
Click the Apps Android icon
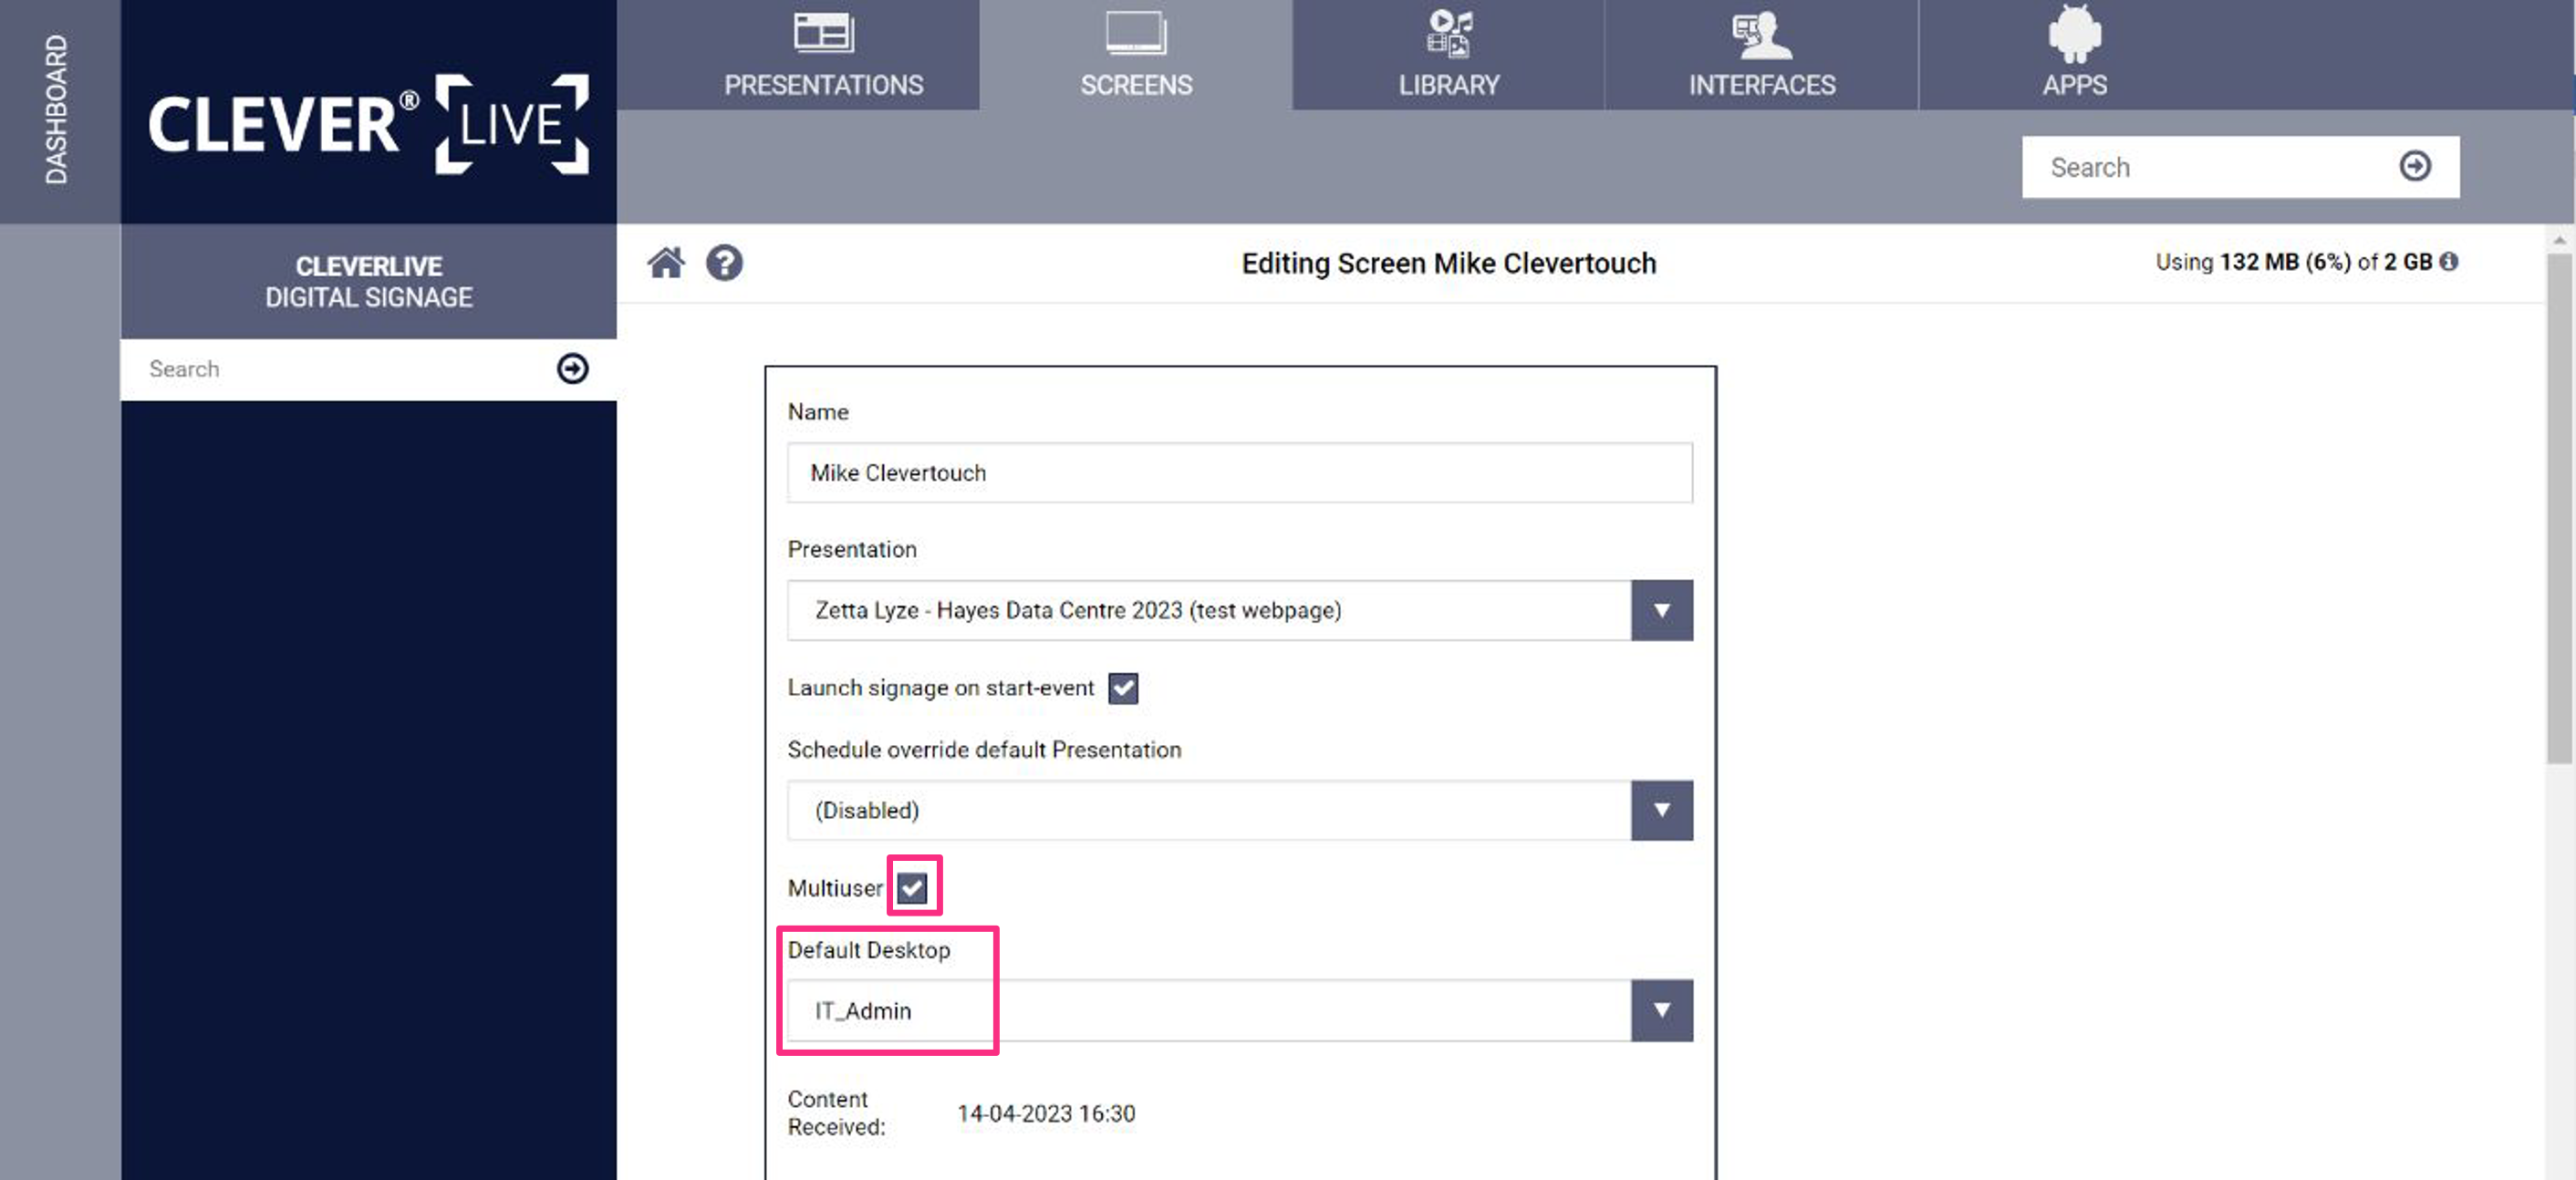click(x=2075, y=32)
